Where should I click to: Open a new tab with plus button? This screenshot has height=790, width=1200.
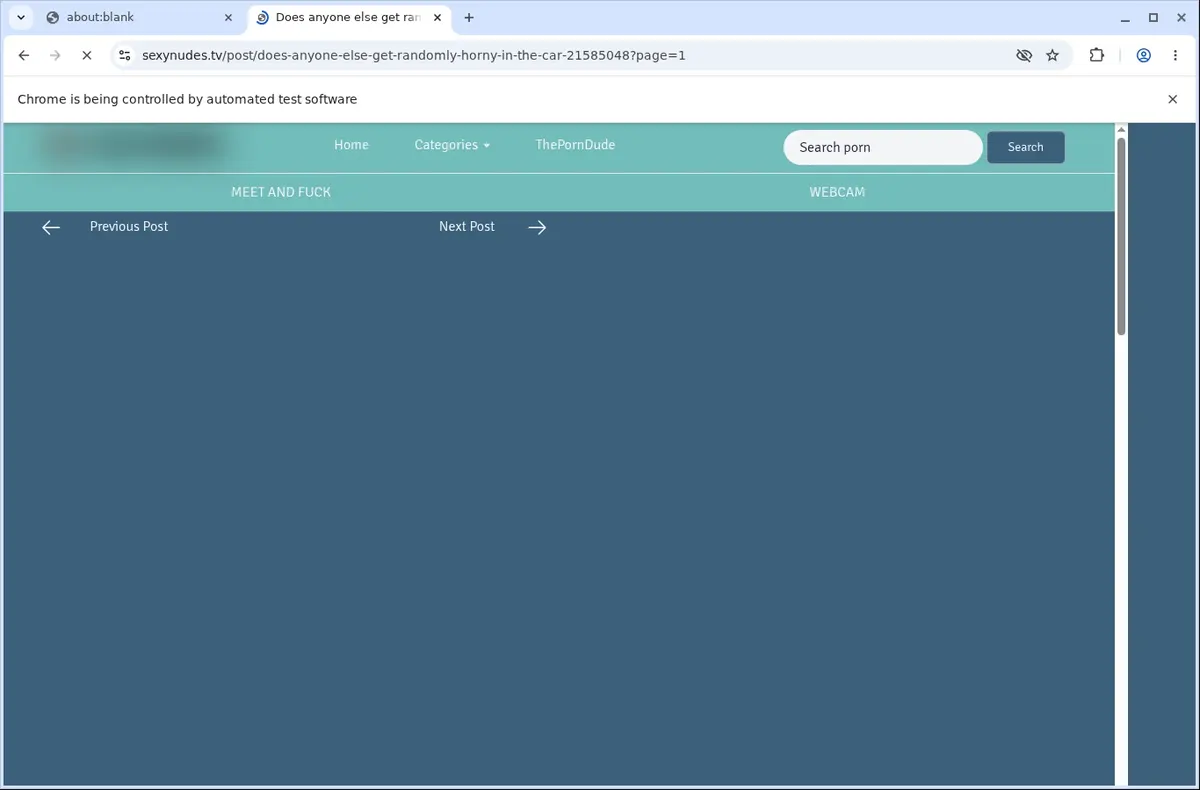point(469,17)
